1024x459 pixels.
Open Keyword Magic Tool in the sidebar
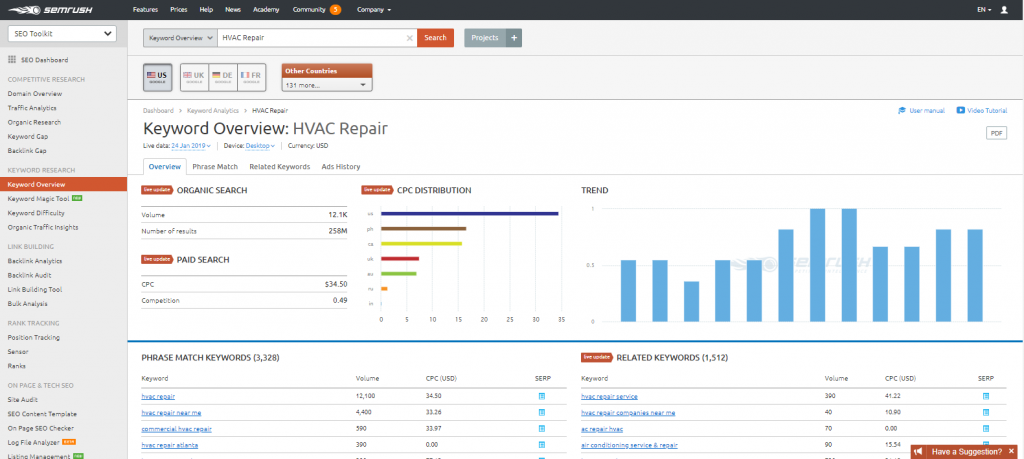39,198
